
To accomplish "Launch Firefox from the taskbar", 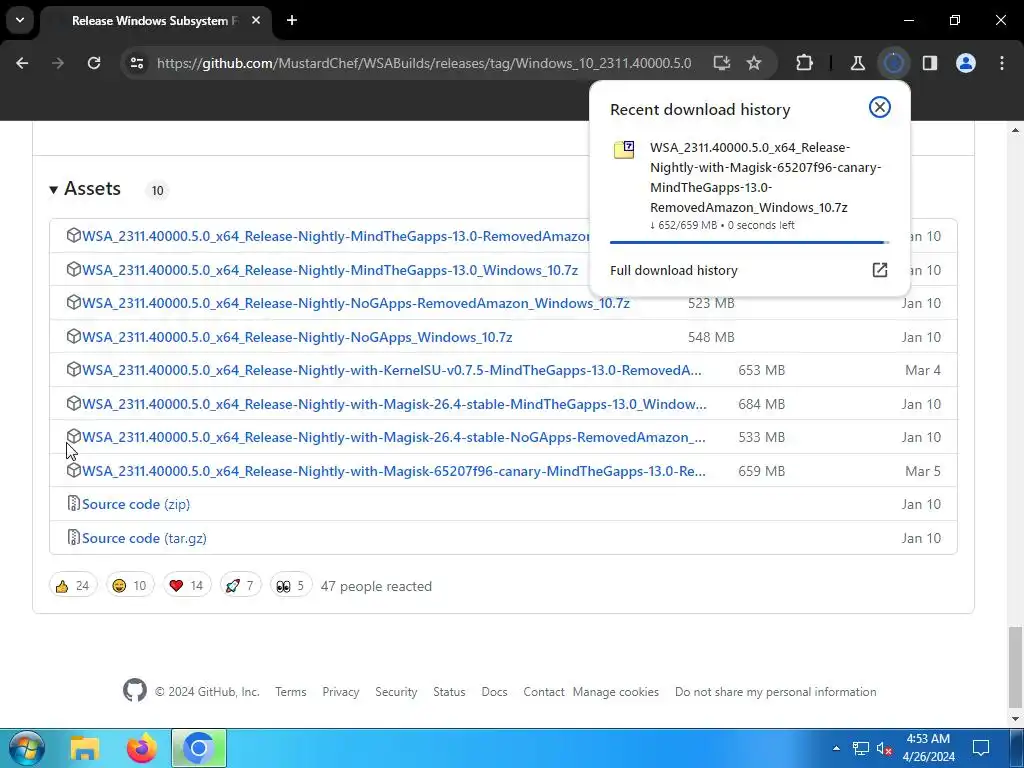I will coord(142,748).
